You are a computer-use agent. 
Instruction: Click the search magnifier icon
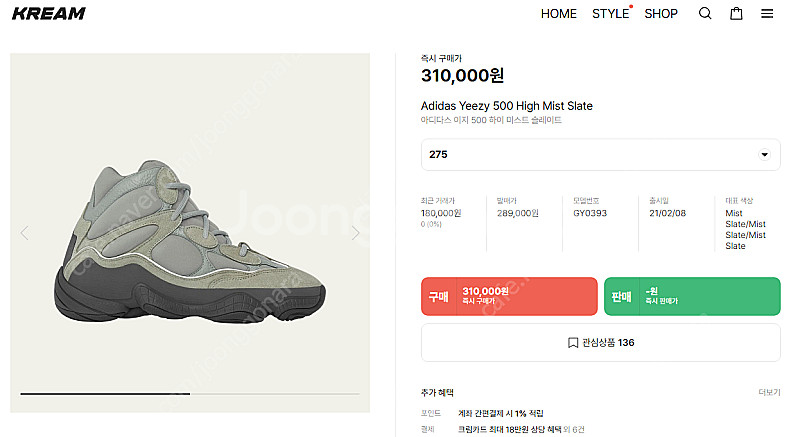pos(705,14)
